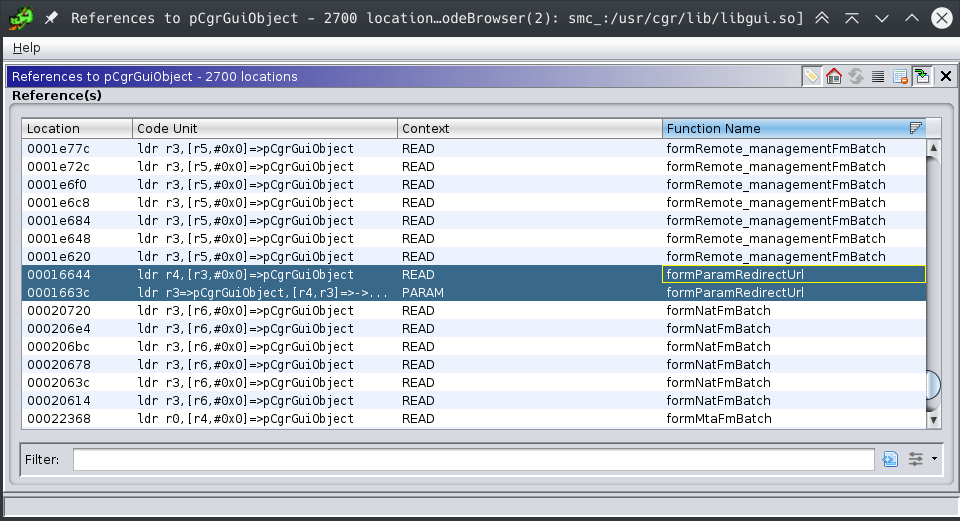
Task: Click the filter options sliders icon
Action: pyautogui.click(x=915, y=459)
